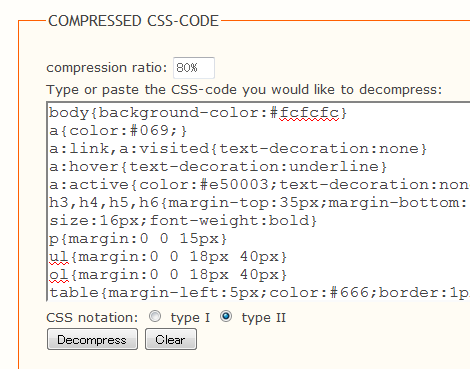This screenshot has width=470, height=369.
Task: Click the 'type I' label text
Action: click(190, 318)
